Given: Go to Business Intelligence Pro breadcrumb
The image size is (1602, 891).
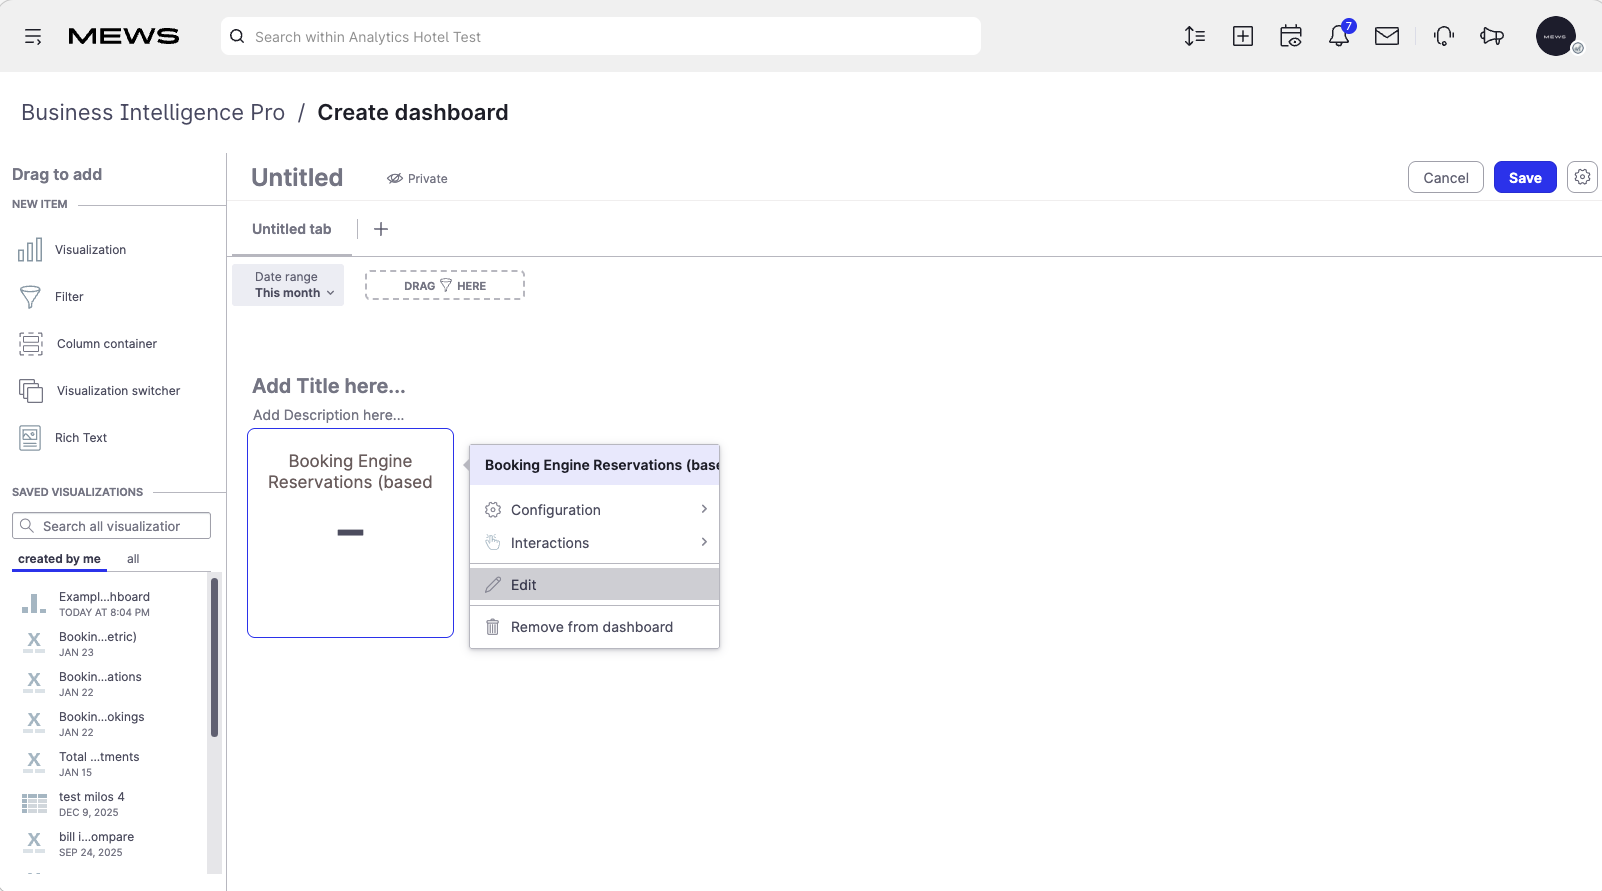Looking at the screenshot, I should tap(153, 113).
